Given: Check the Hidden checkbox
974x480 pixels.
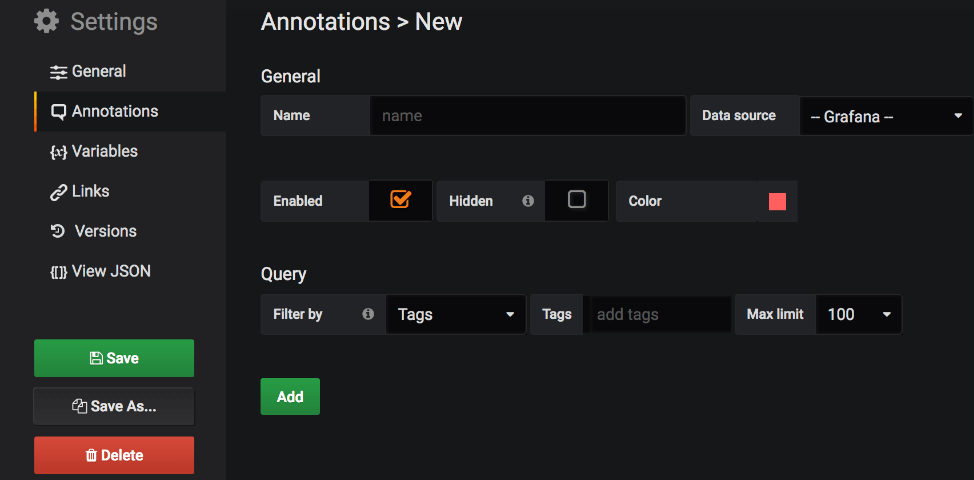Looking at the screenshot, I should (577, 199).
